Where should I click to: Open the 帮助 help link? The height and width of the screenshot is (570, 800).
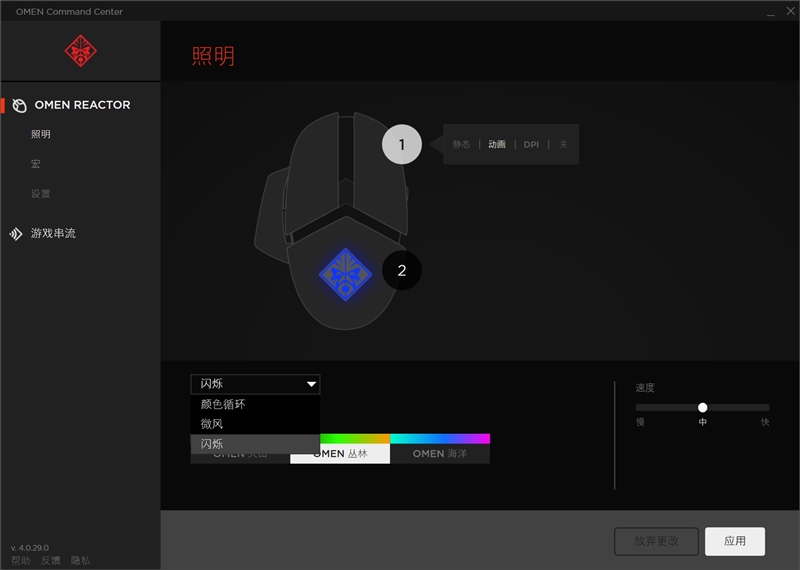(21, 561)
